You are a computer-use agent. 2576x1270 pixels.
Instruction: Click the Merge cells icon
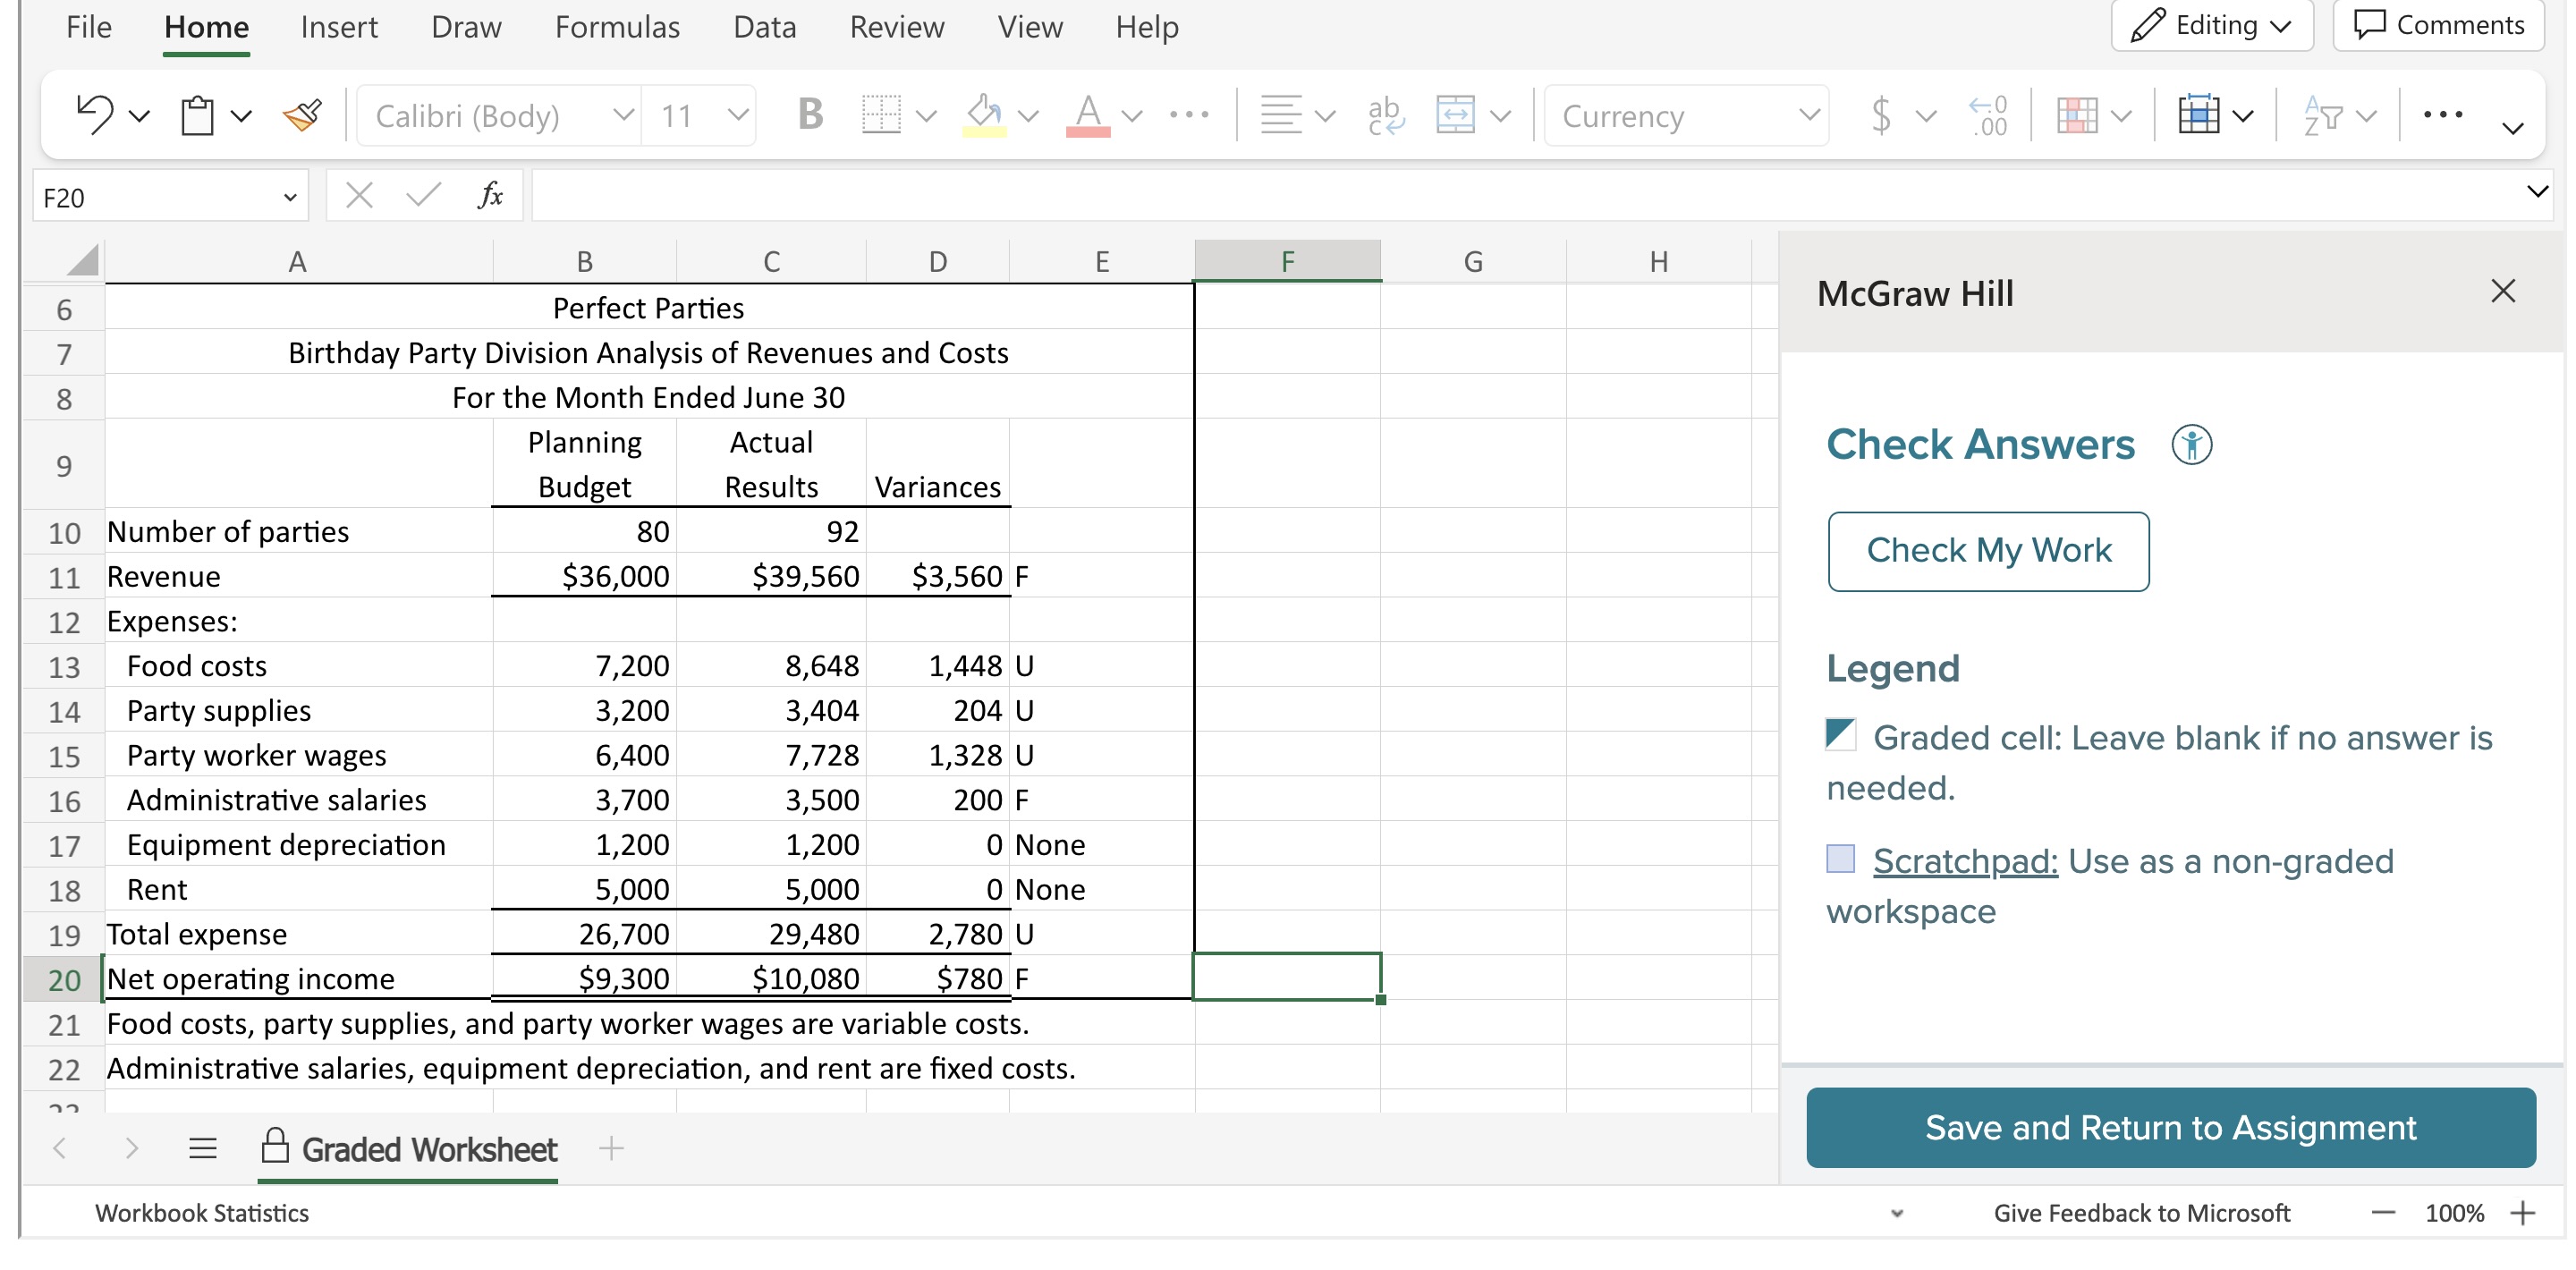click(x=1455, y=115)
